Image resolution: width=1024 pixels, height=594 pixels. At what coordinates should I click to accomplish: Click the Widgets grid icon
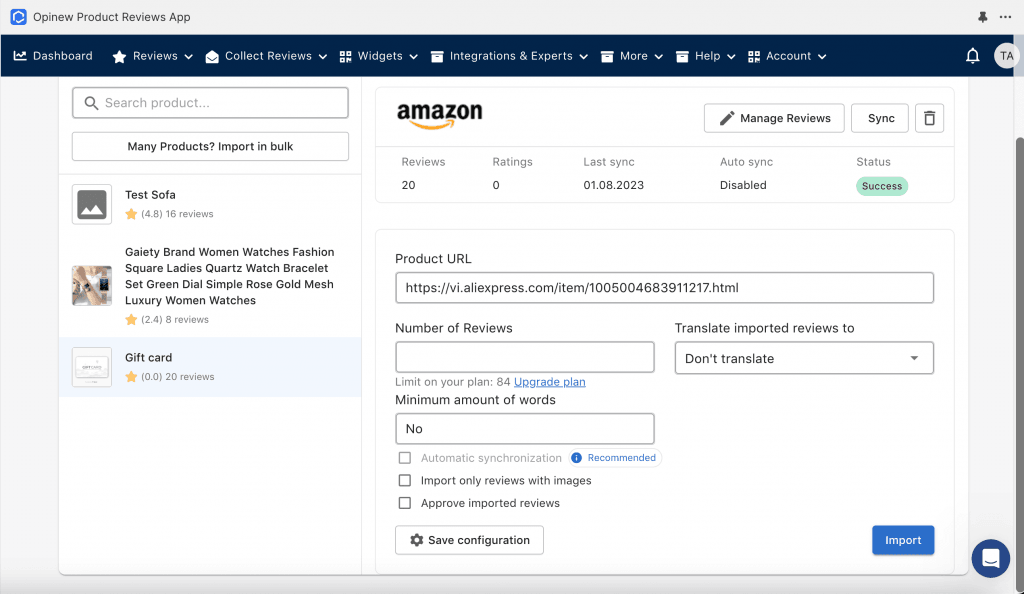(345, 57)
